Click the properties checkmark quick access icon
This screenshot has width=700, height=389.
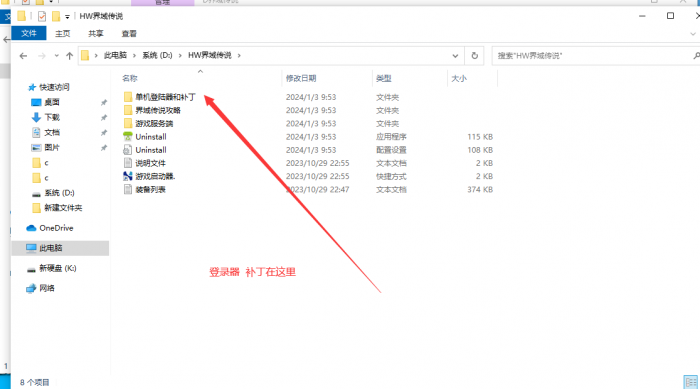pos(42,17)
